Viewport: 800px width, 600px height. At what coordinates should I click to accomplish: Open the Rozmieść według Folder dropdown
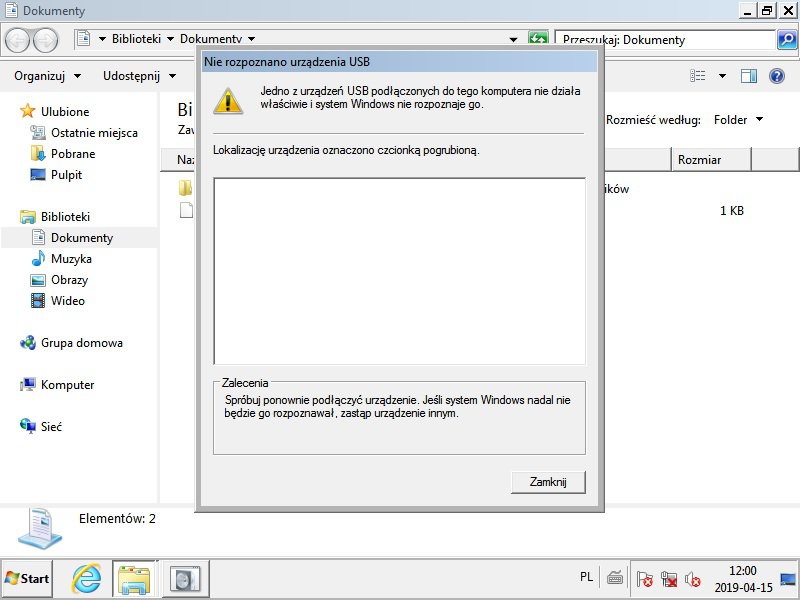point(738,120)
